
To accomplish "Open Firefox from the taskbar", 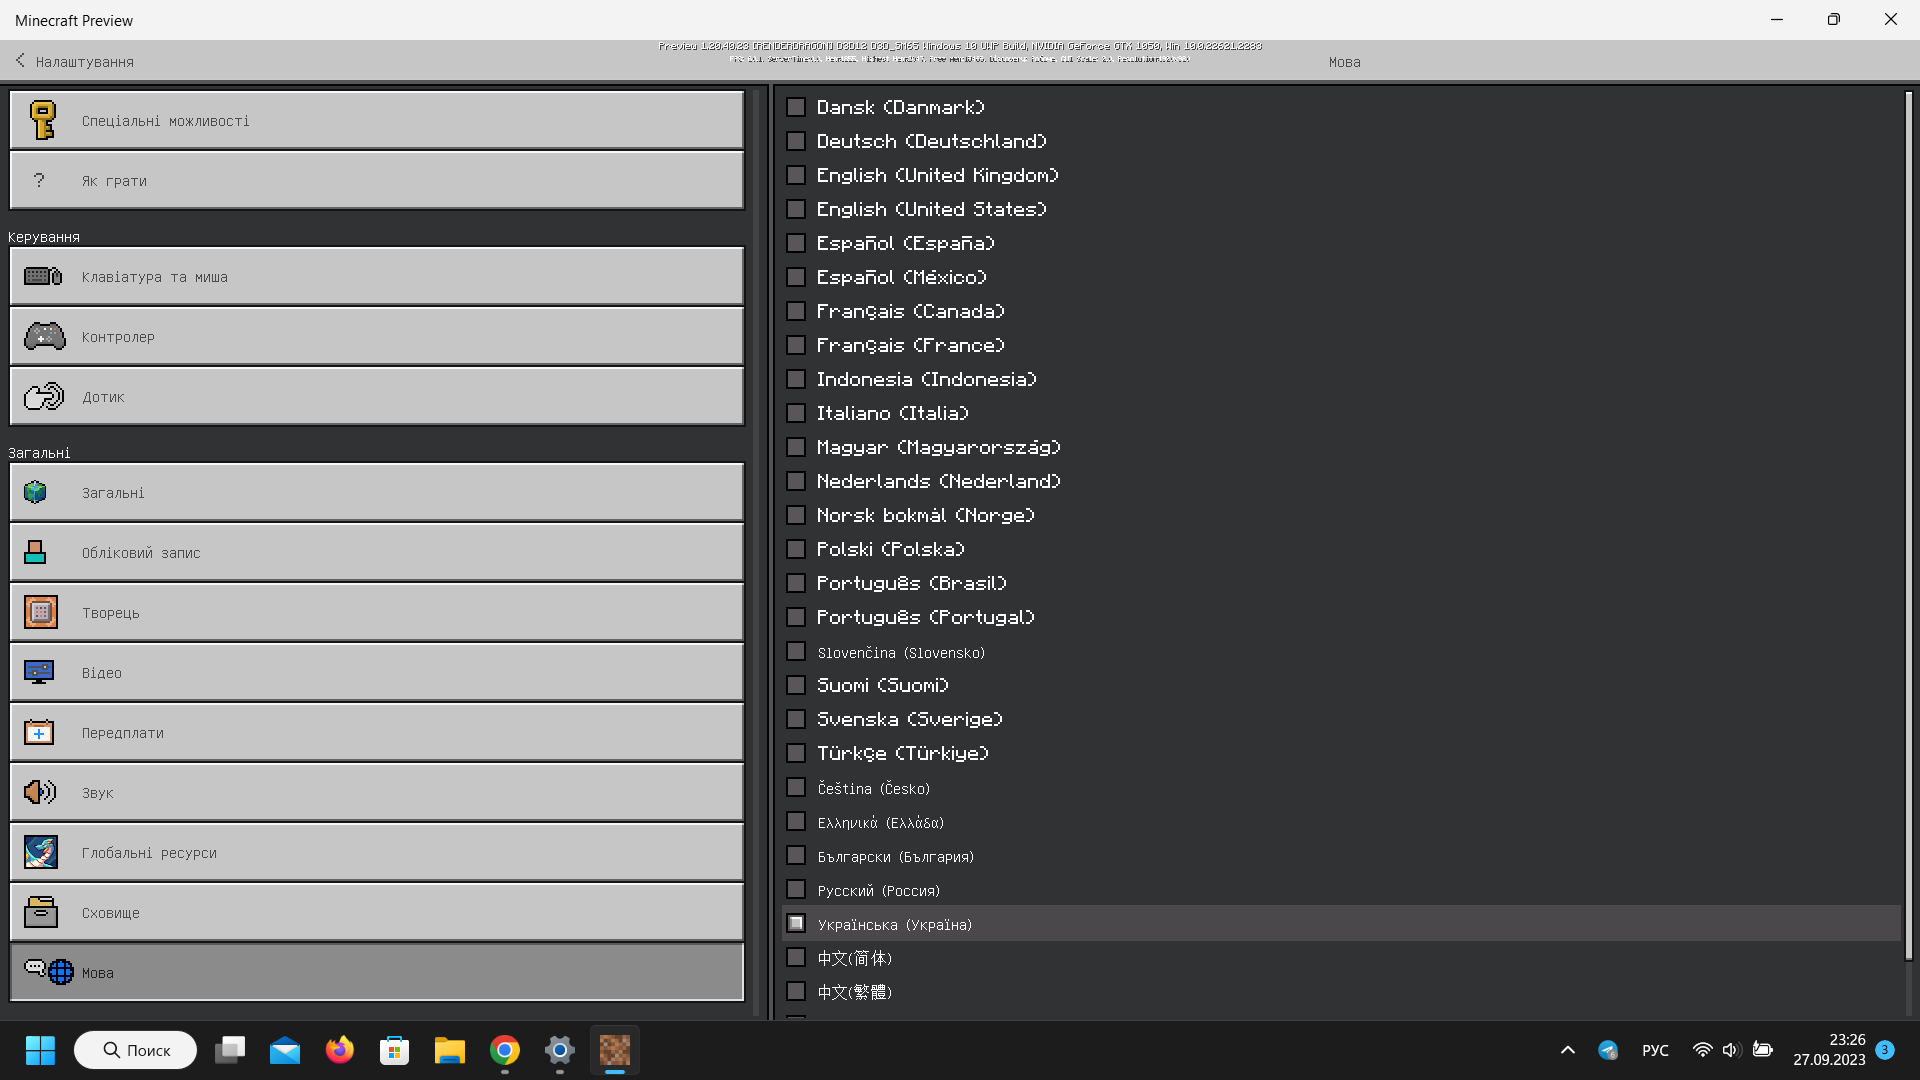I will 340,1050.
